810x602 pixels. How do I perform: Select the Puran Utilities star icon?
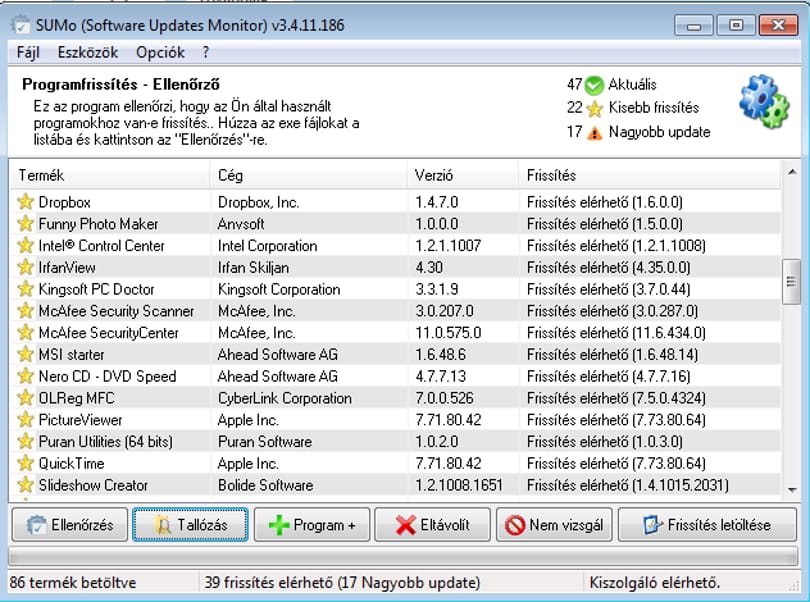[x=25, y=441]
